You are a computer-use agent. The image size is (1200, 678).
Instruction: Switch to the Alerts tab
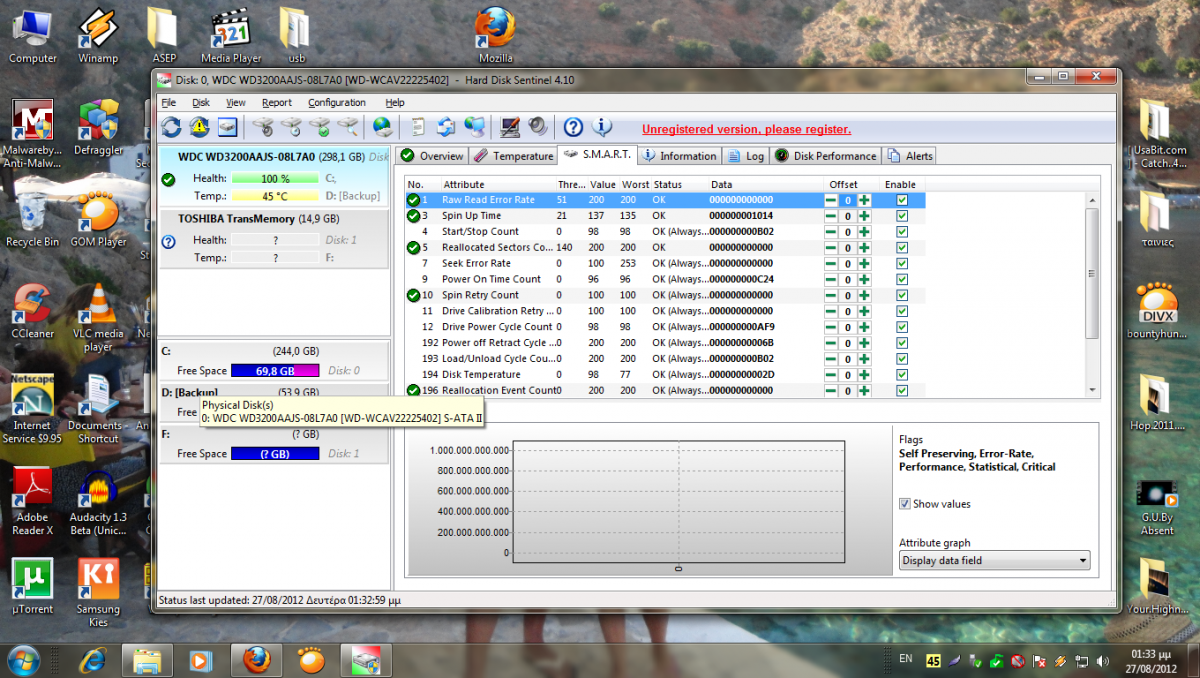[x=909, y=156]
